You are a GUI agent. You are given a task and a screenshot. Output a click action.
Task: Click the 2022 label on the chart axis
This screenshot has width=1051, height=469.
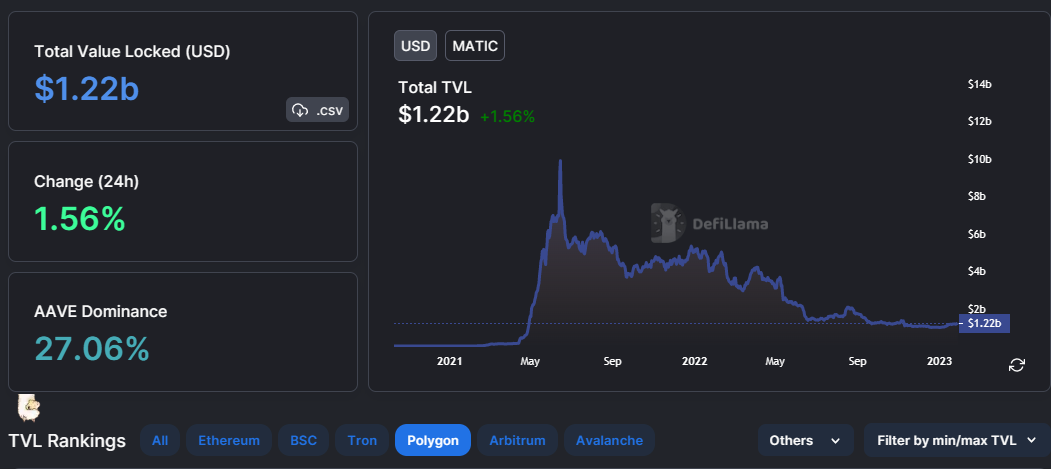[x=694, y=361]
